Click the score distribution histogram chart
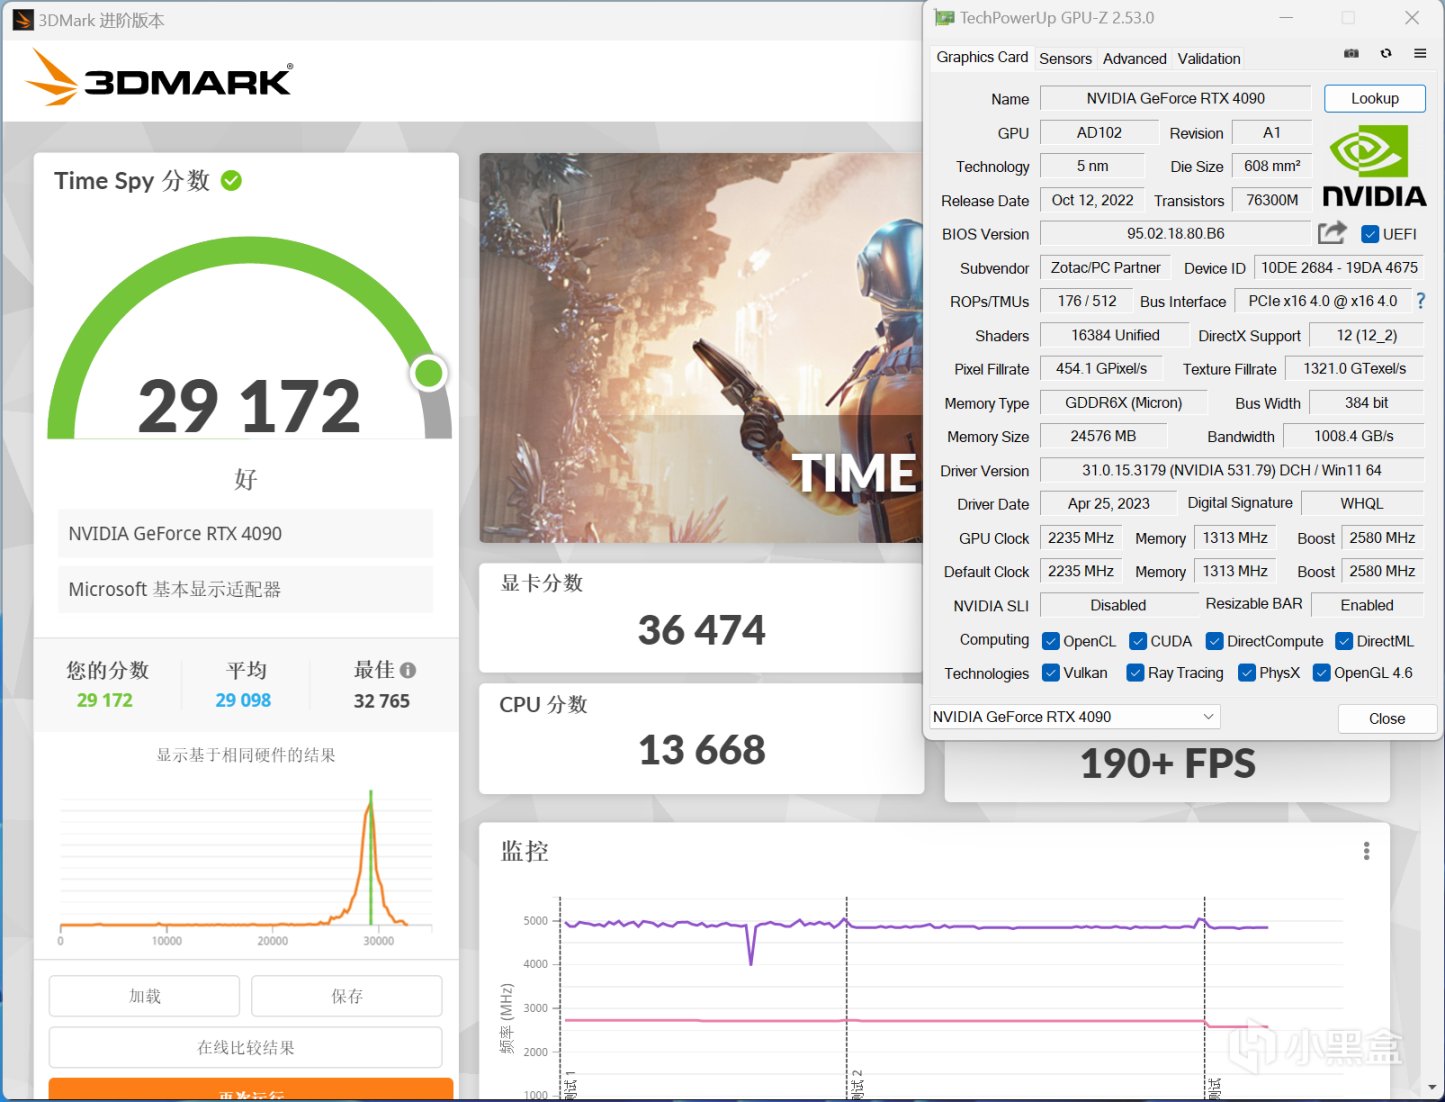The width and height of the screenshot is (1445, 1102). (246, 863)
